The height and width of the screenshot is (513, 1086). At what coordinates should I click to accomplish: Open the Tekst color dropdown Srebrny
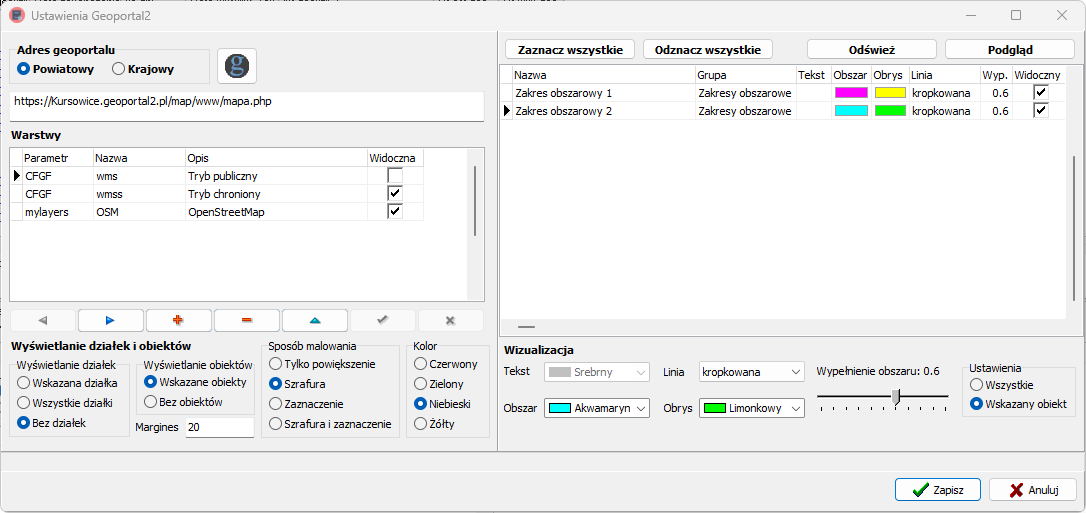point(597,372)
